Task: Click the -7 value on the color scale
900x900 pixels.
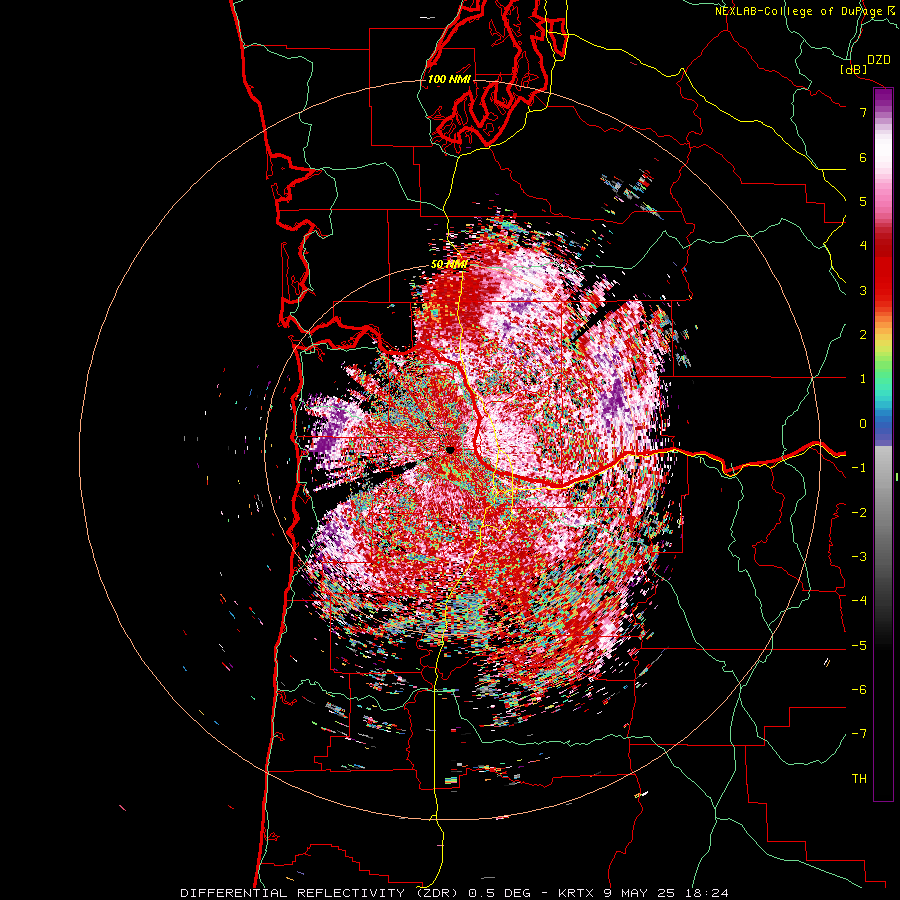Action: click(859, 734)
